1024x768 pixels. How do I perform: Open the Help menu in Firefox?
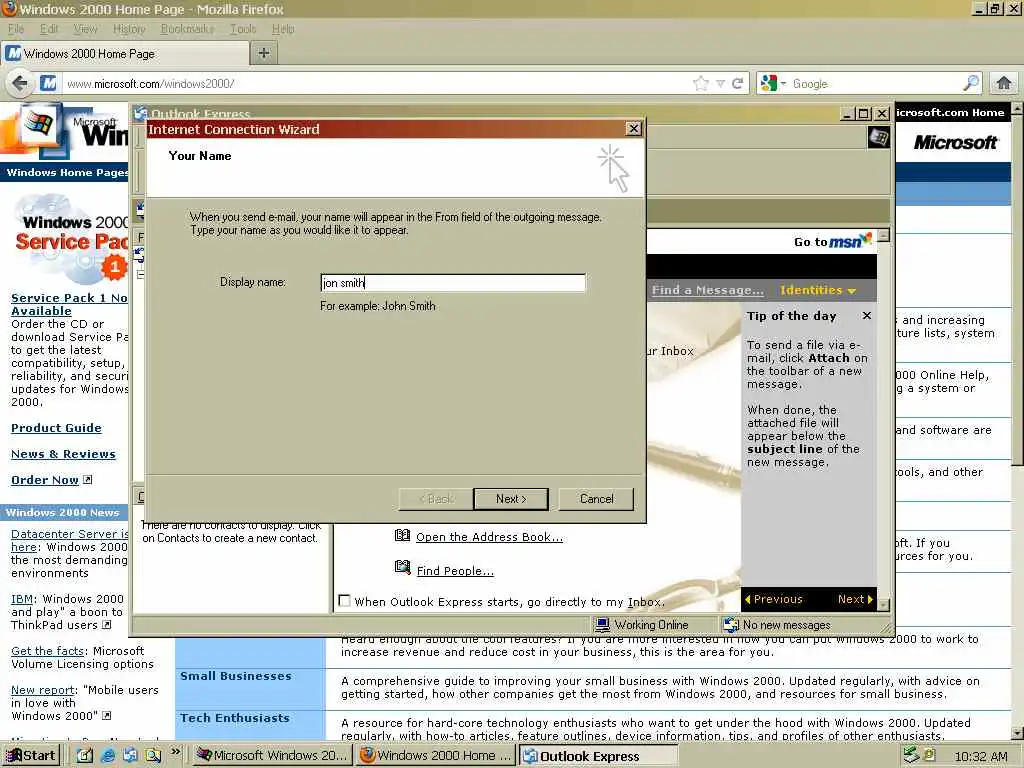283,29
